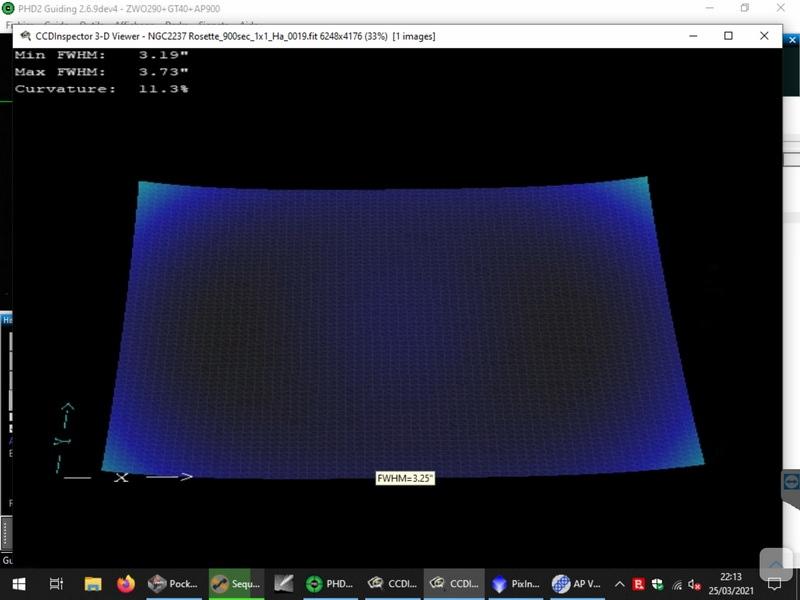800x600 pixels.
Task: Click the CCDInspector 3-D Viewer title text
Action: pyautogui.click(x=235, y=36)
